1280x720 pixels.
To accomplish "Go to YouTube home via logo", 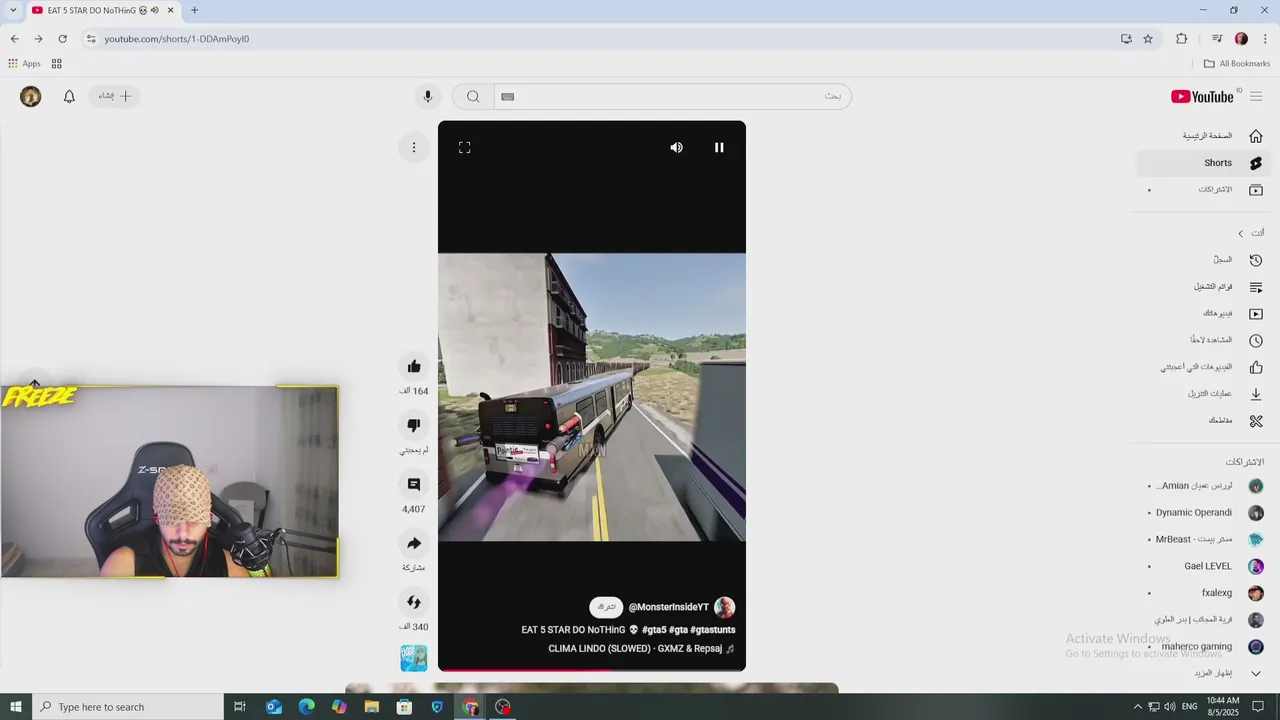I will [1202, 96].
